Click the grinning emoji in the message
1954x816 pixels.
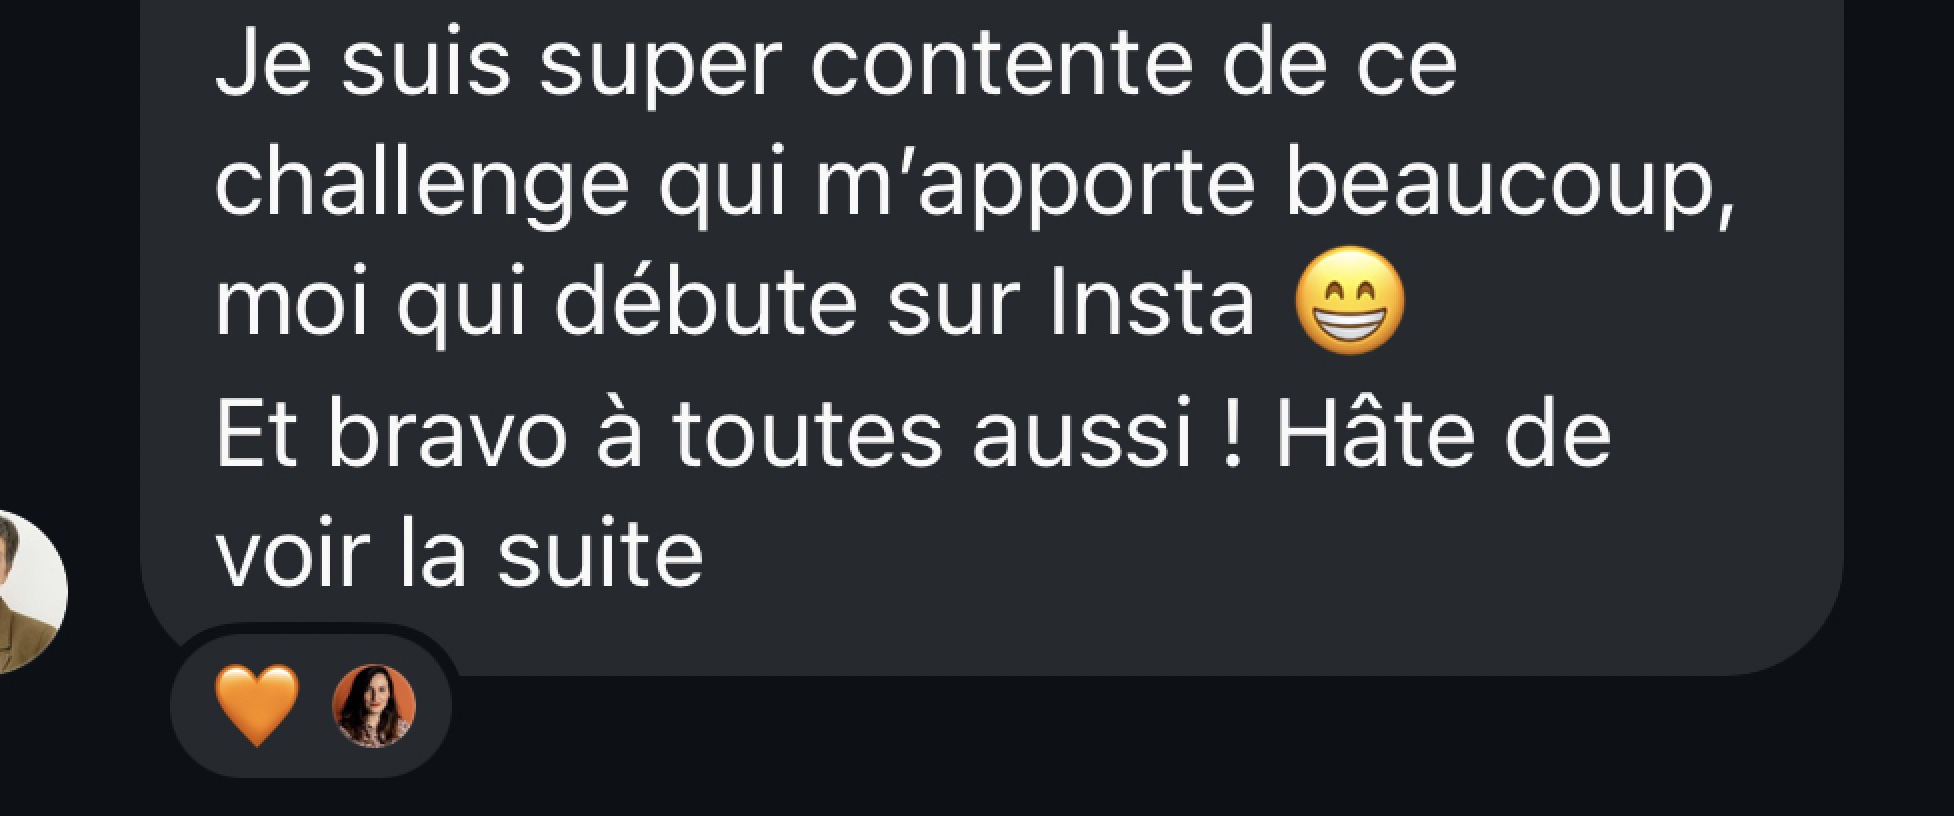coord(1350,300)
